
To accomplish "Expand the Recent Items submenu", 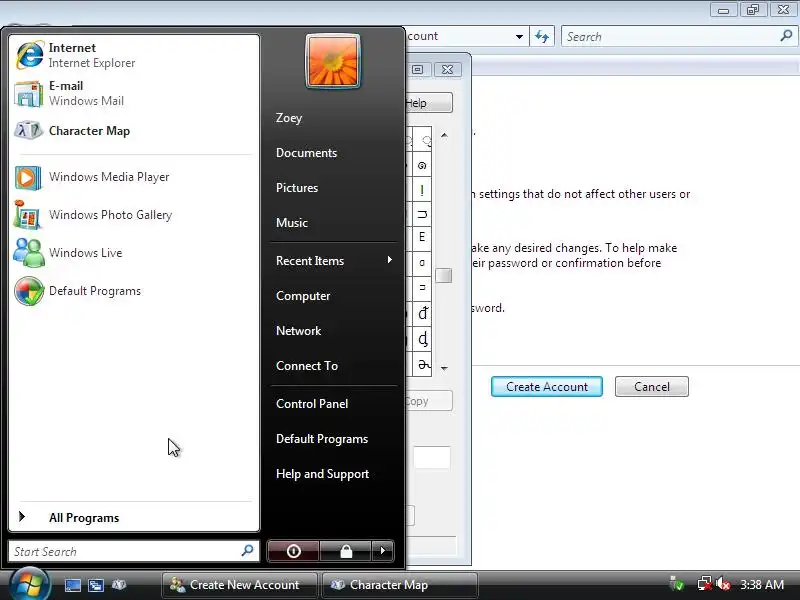I will (x=334, y=261).
